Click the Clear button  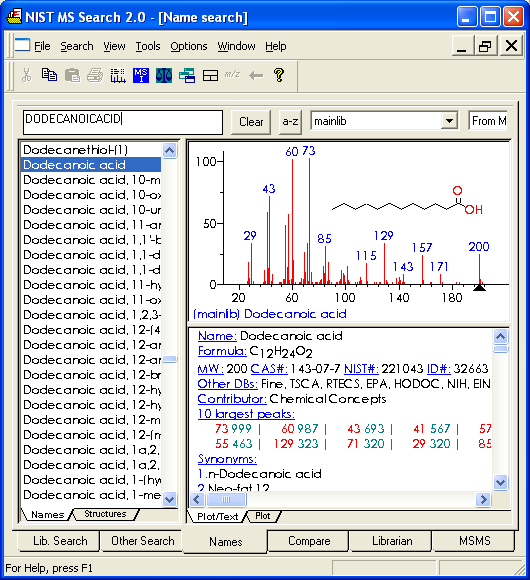coord(251,122)
